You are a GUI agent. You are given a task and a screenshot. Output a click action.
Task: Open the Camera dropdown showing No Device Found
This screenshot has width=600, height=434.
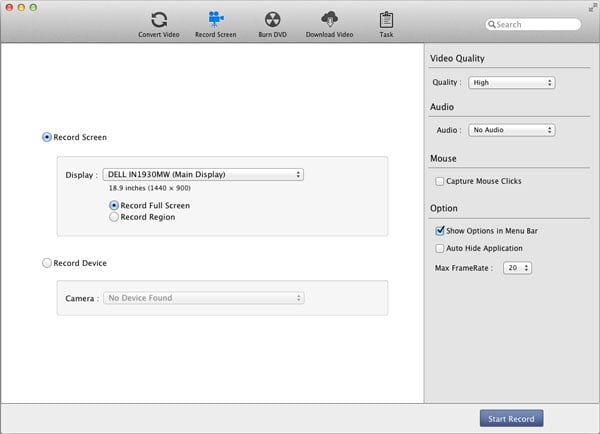pos(204,298)
